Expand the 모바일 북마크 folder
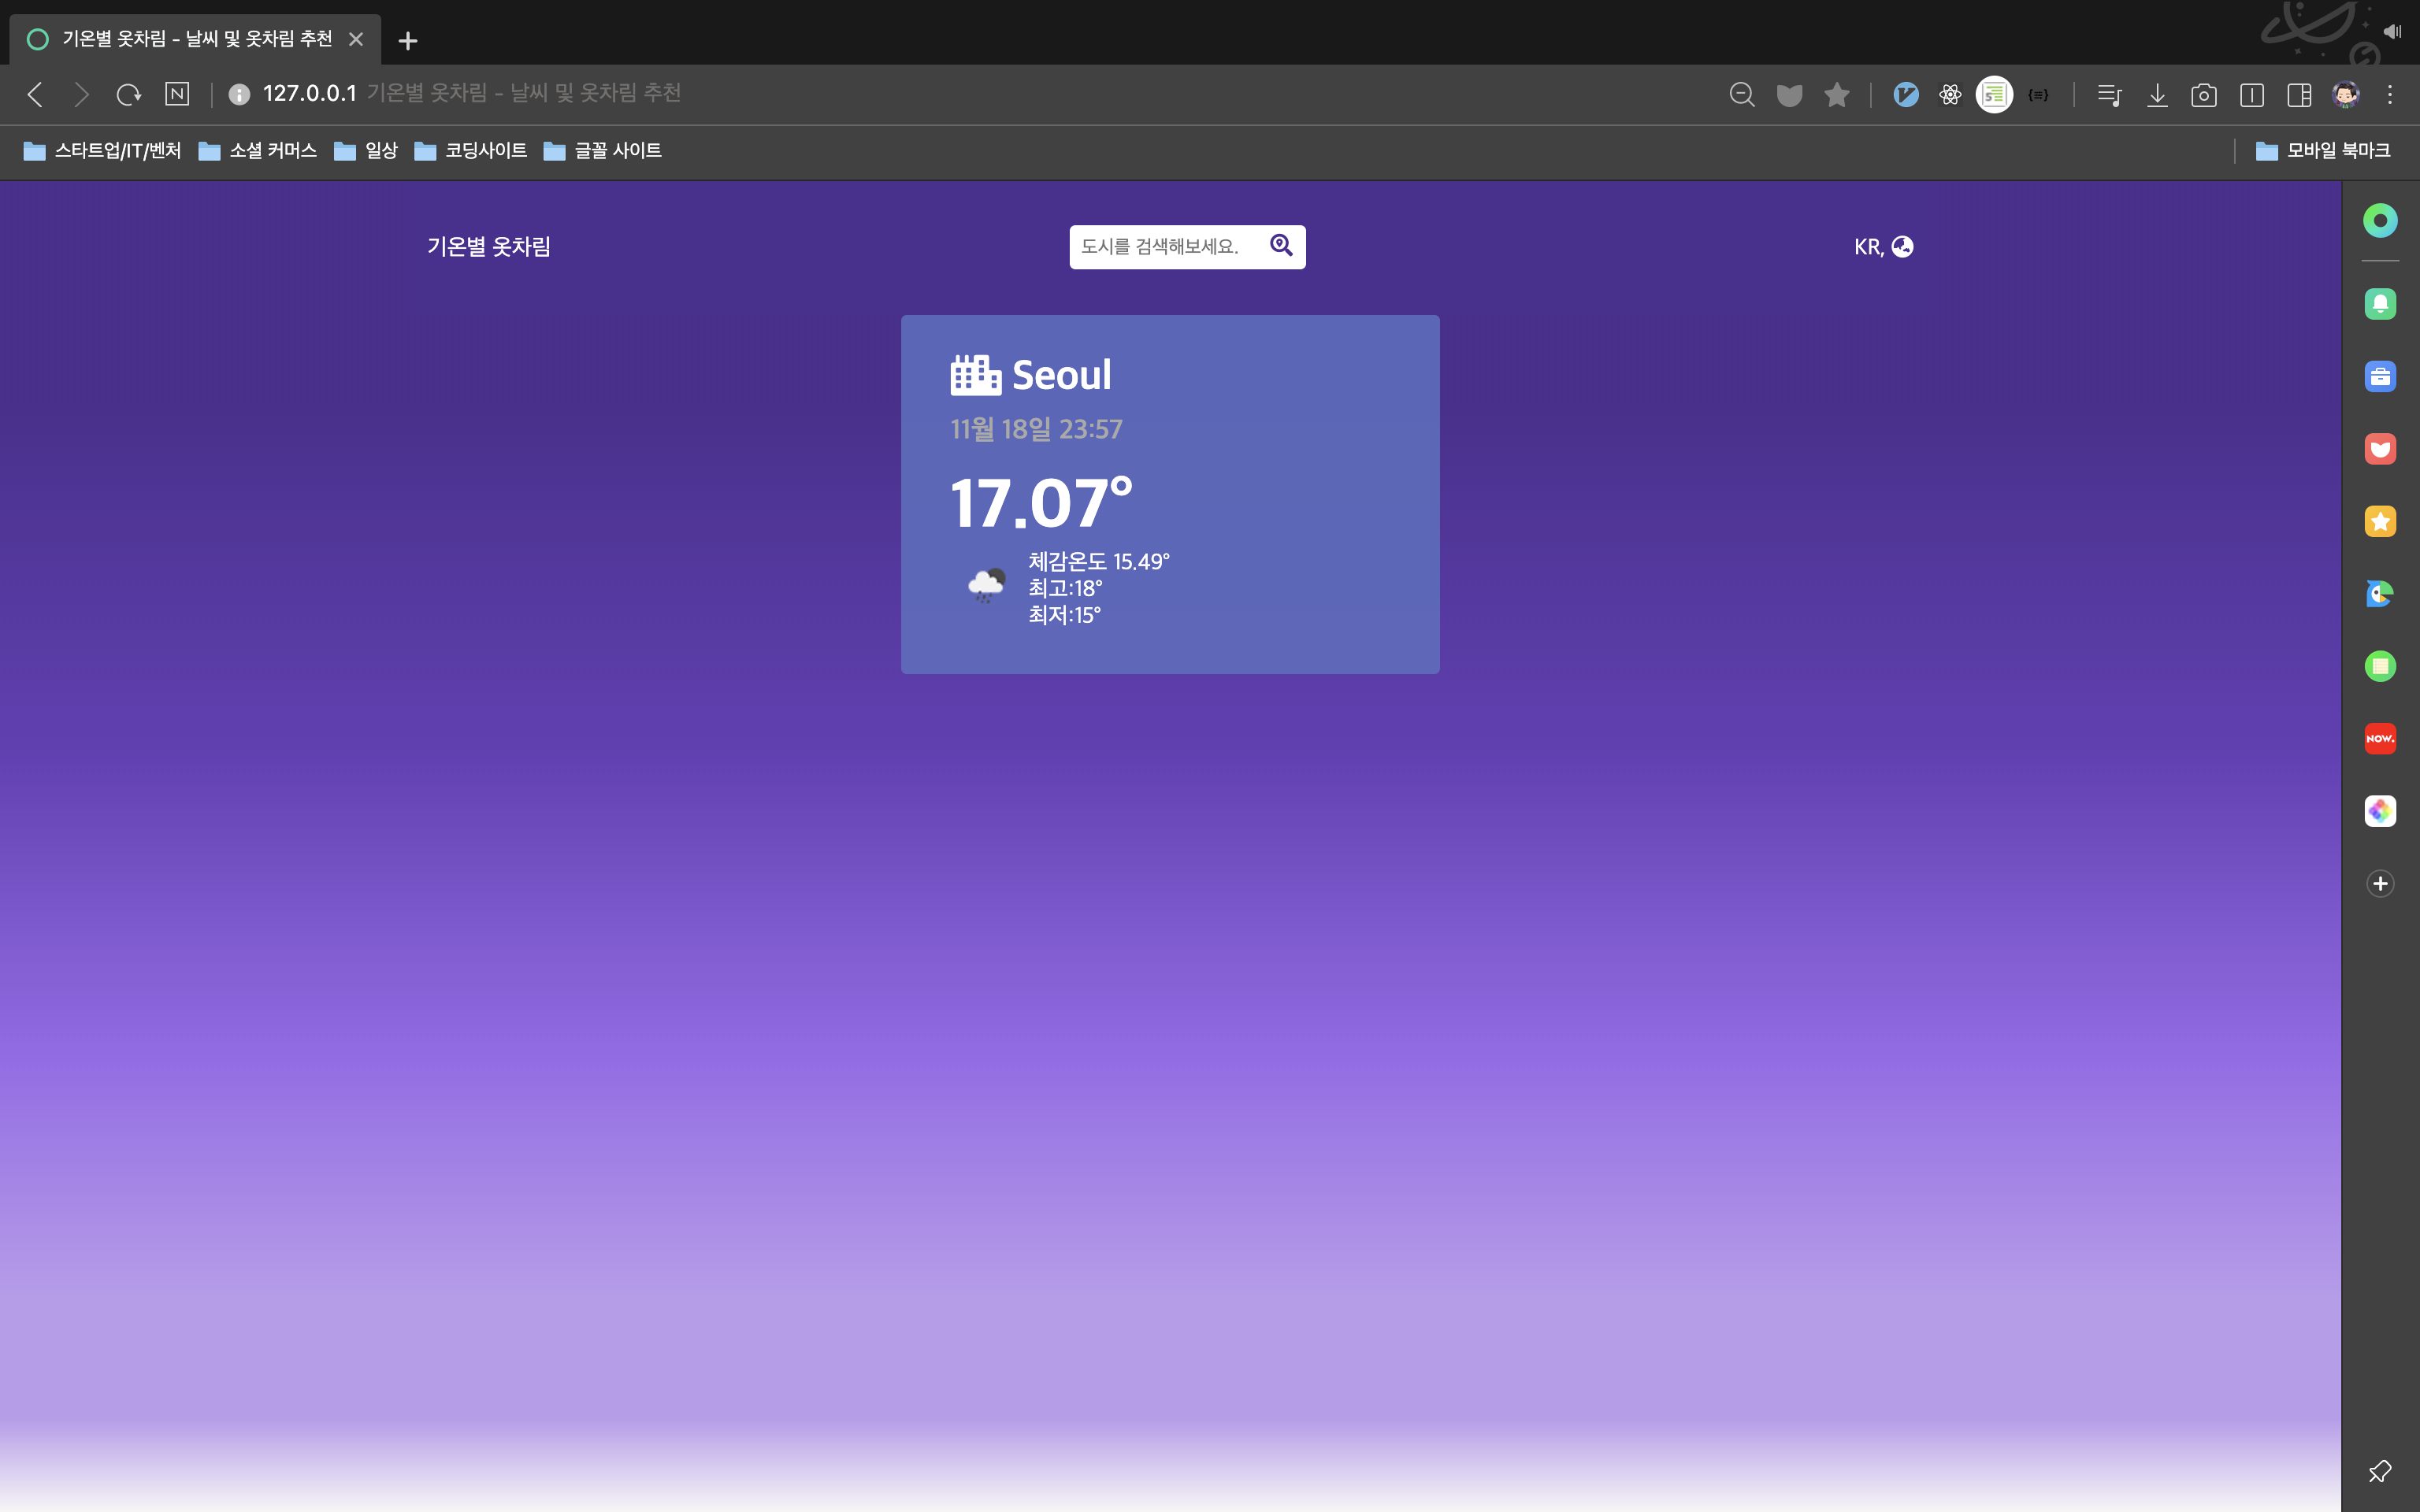Viewport: 2420px width, 1512px height. pos(2323,150)
